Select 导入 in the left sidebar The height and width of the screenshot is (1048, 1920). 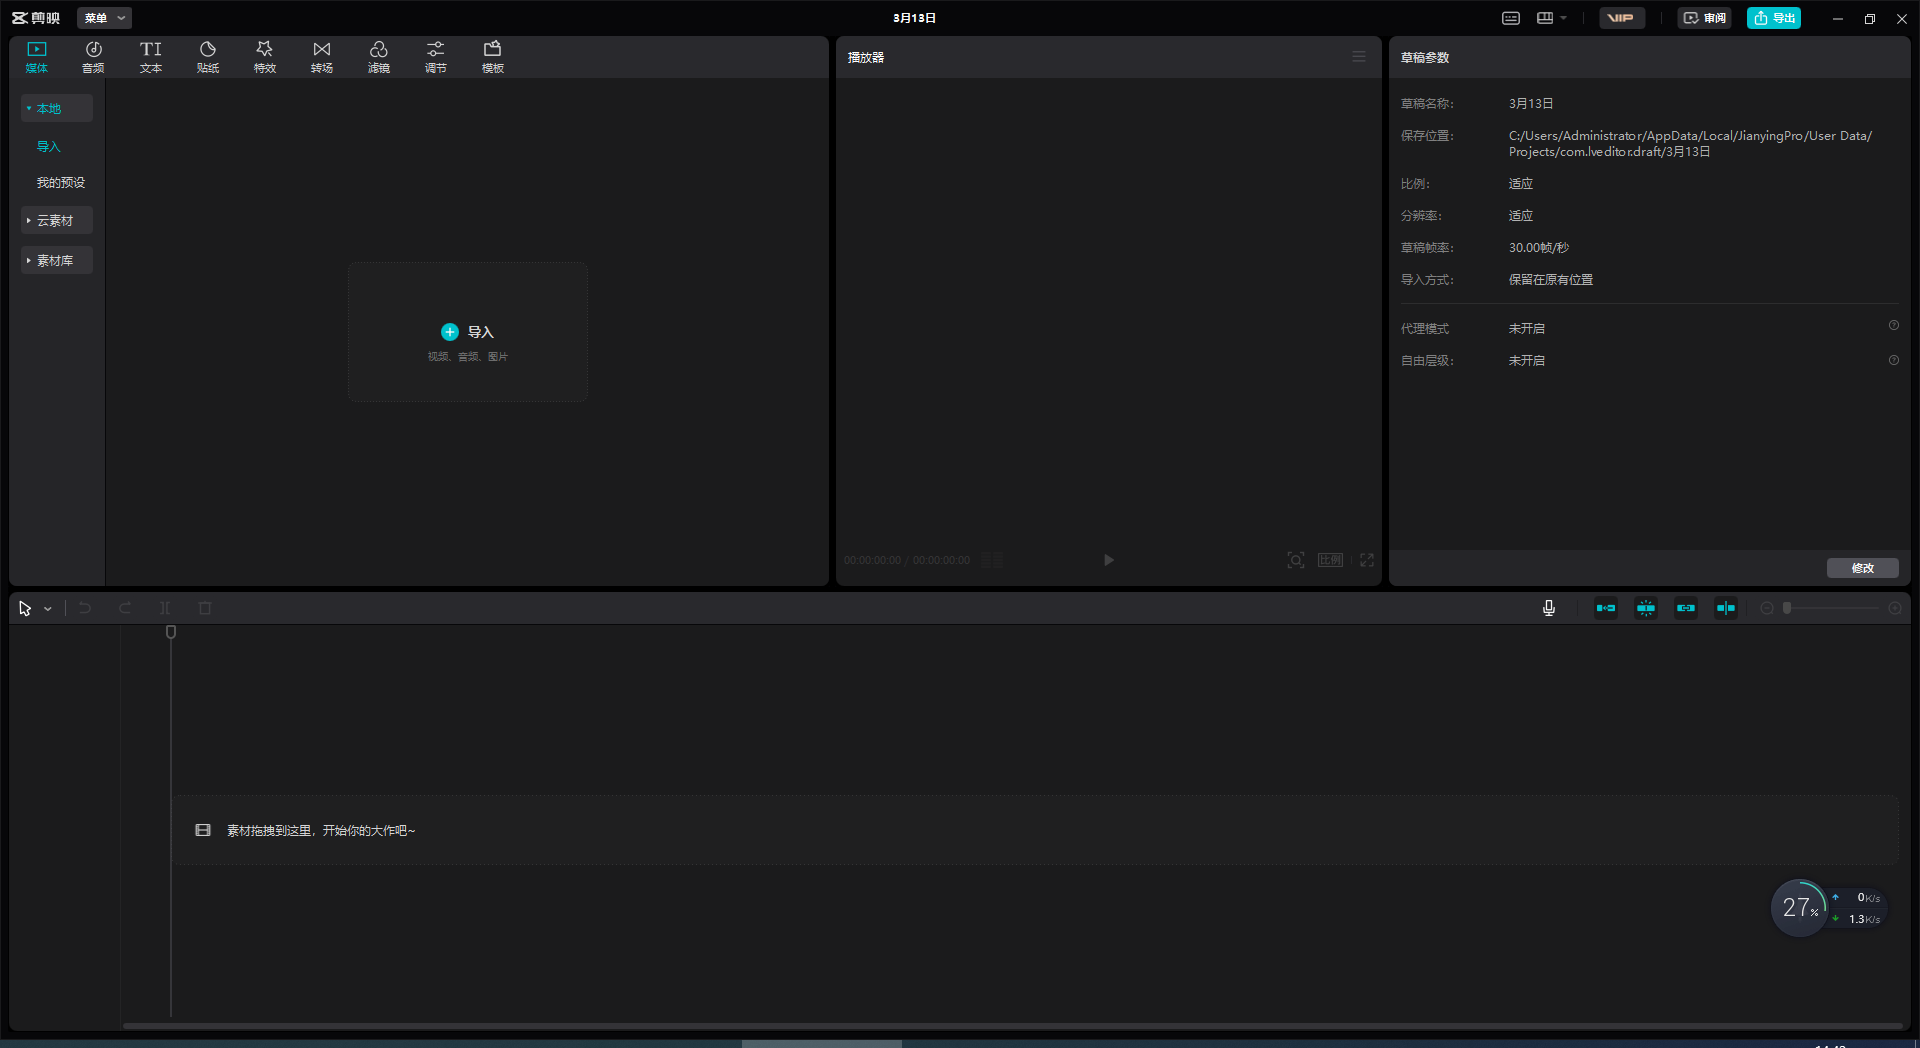pyautogui.click(x=49, y=146)
